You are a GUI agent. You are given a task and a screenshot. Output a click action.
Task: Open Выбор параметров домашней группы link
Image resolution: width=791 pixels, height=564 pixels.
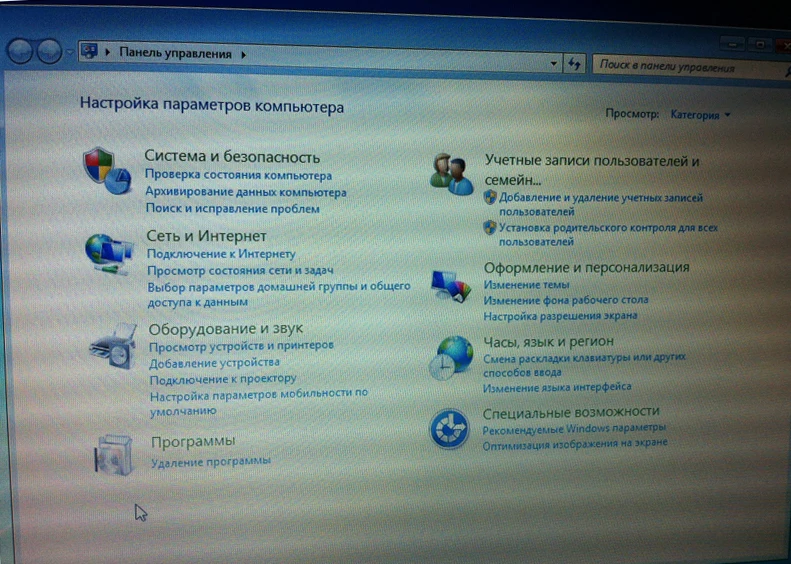point(279,294)
